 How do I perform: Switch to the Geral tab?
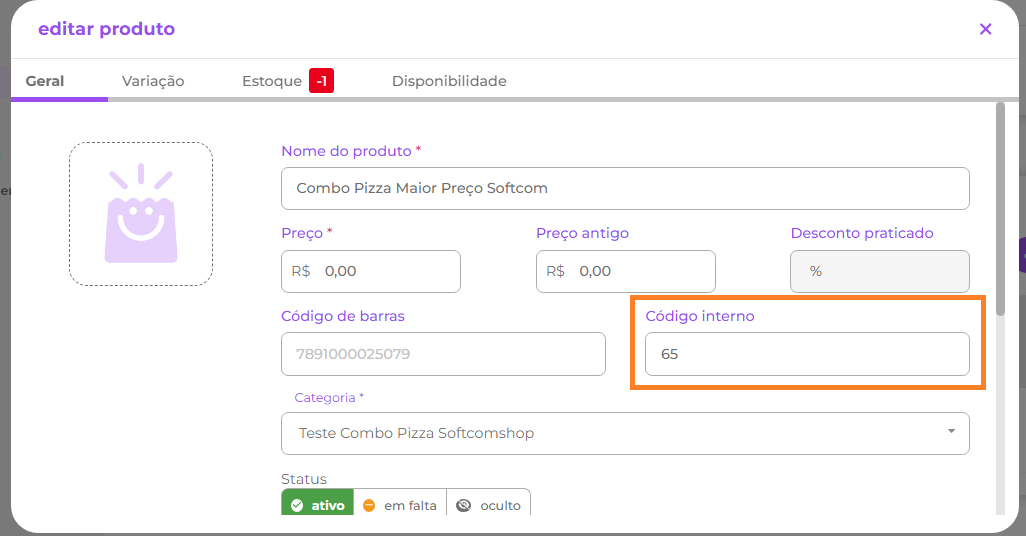45,81
